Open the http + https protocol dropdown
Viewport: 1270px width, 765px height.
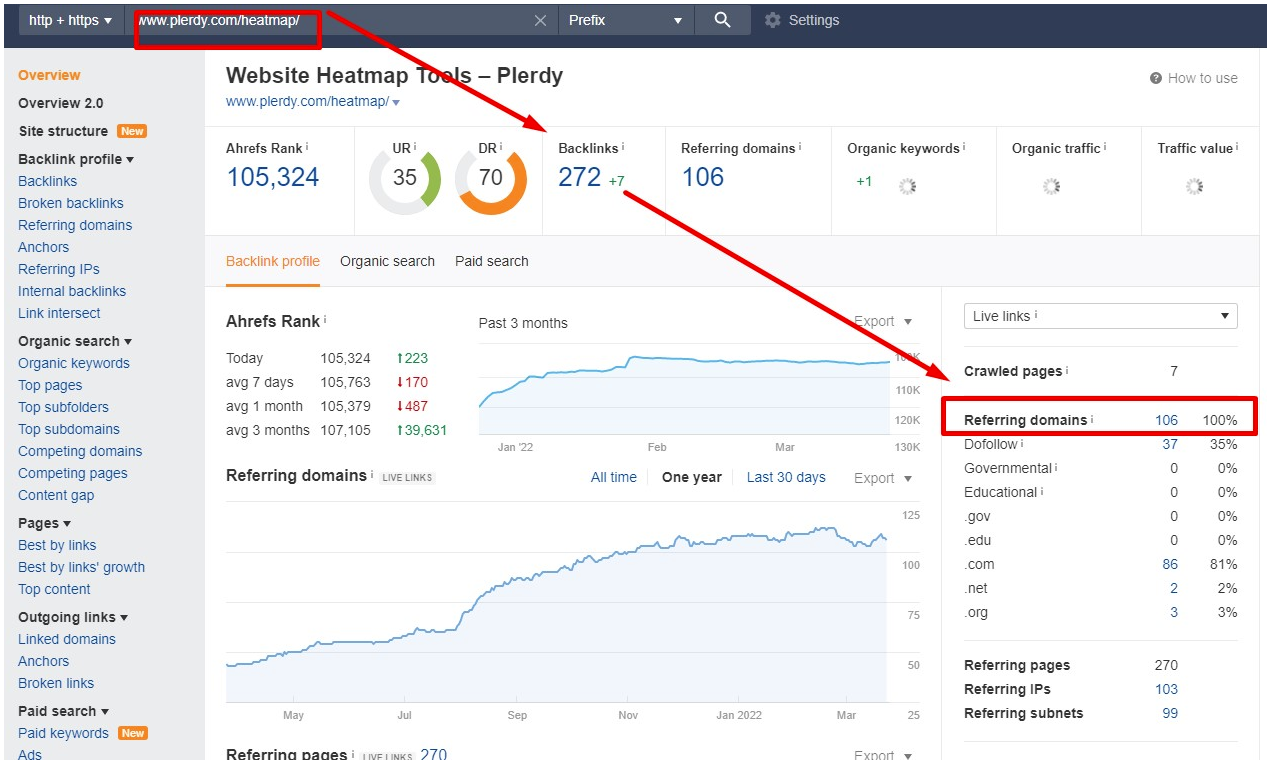(x=69, y=19)
